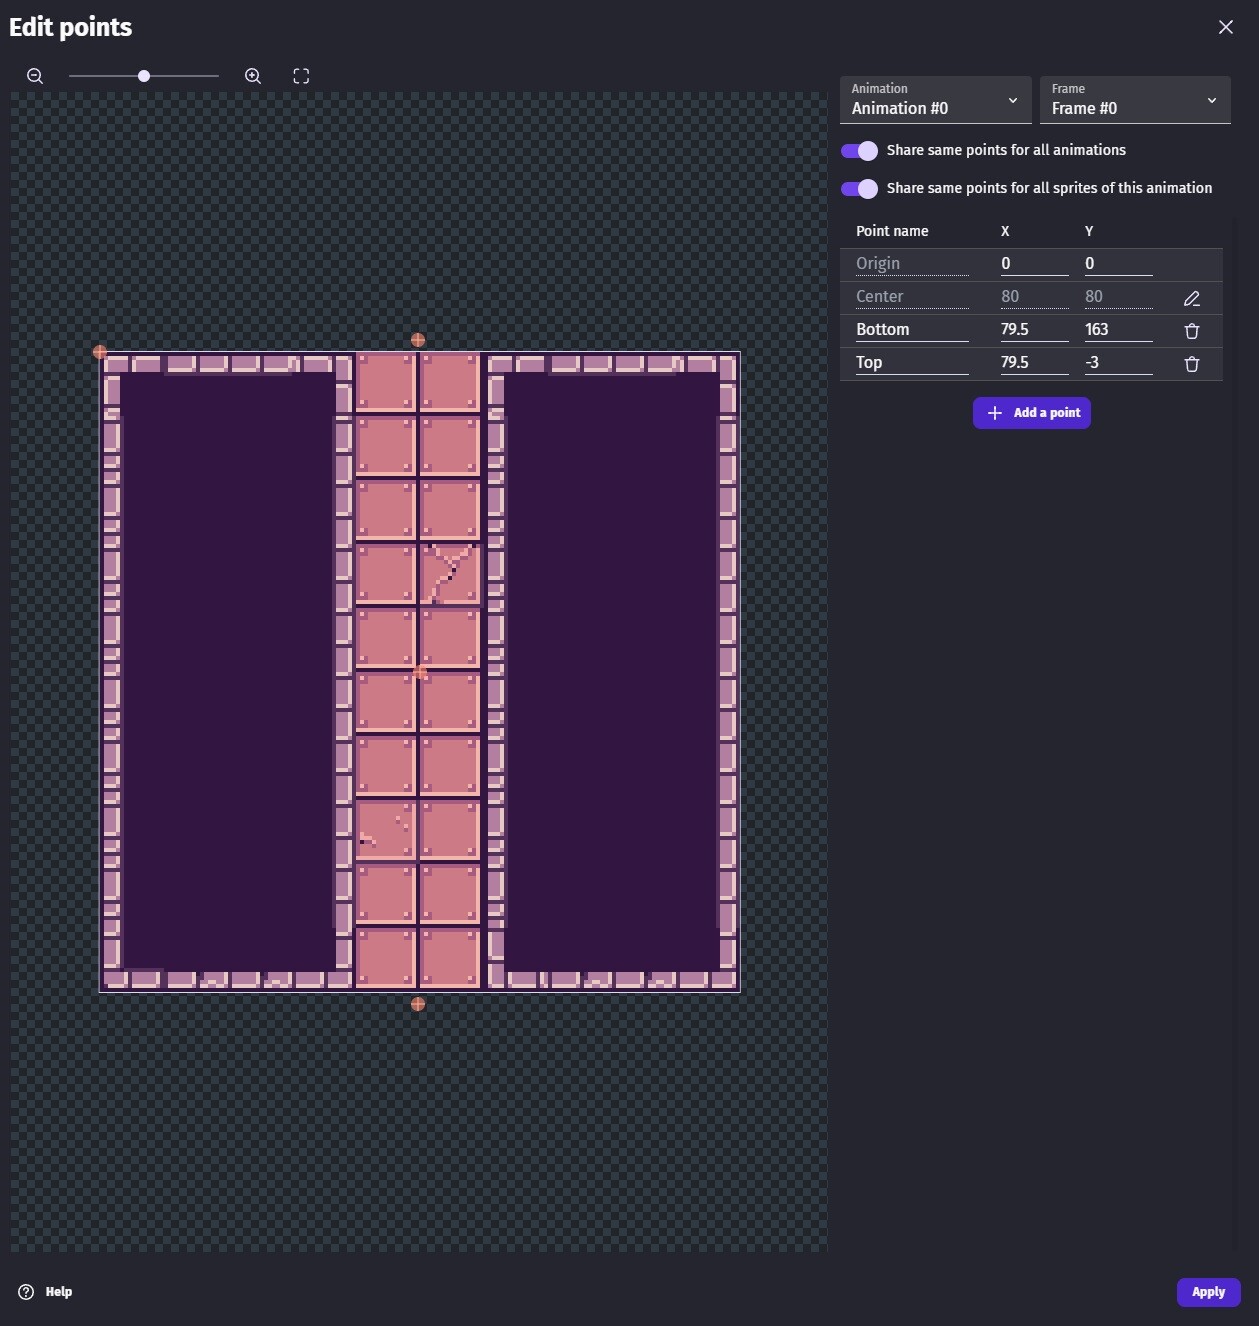The width and height of the screenshot is (1259, 1326).
Task: Click the Bottom point Y value field
Action: click(1117, 330)
